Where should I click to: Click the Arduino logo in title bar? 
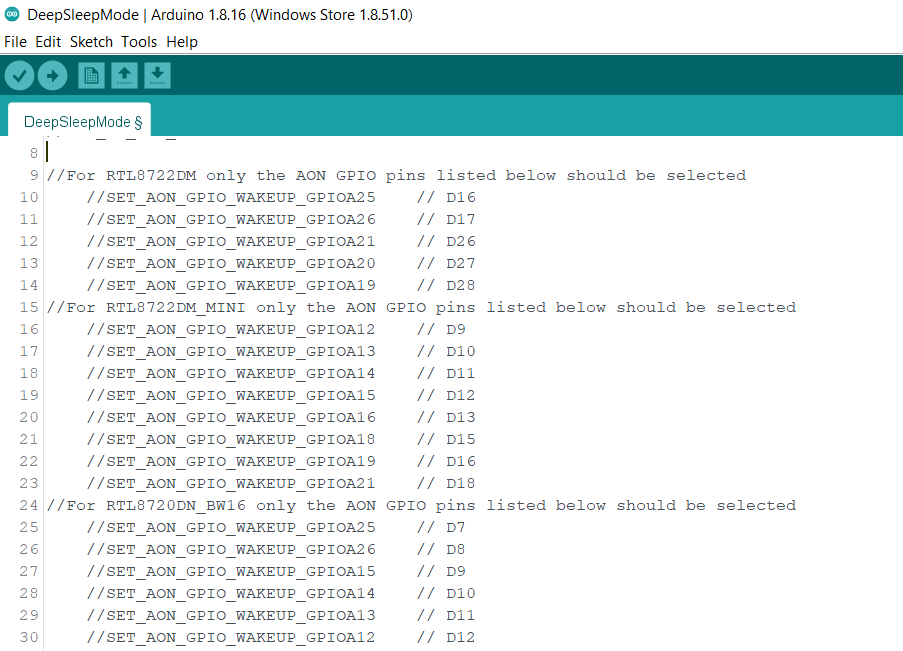12,14
